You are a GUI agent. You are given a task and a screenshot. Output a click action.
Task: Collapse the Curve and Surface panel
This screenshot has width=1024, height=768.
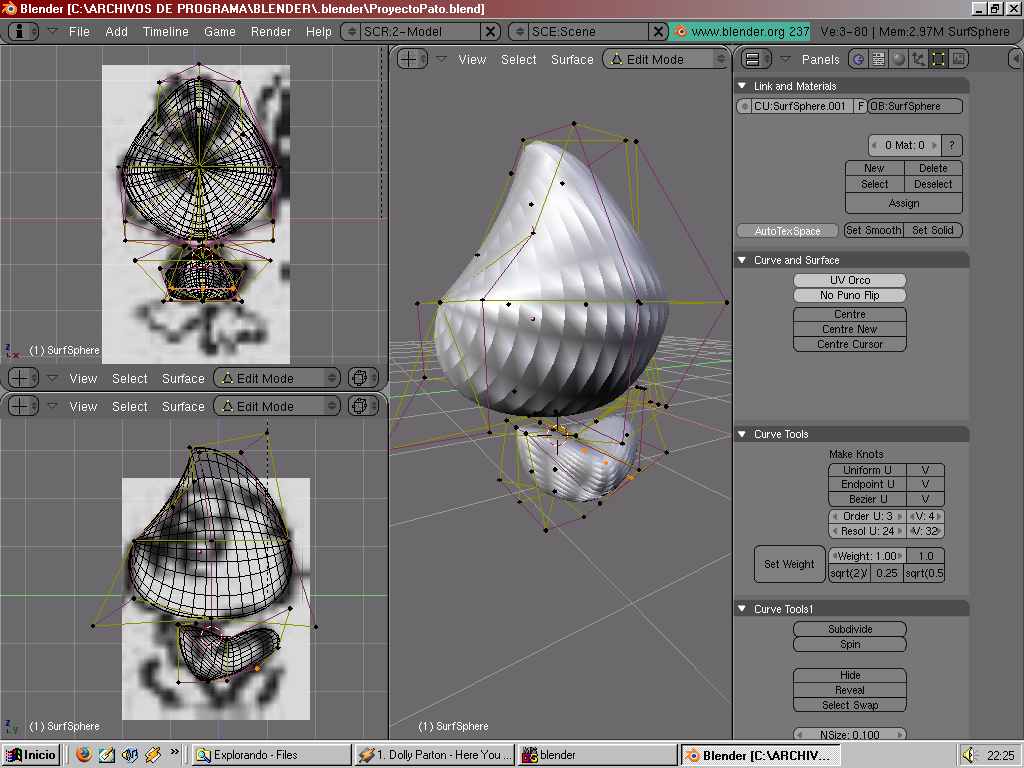click(x=742, y=260)
